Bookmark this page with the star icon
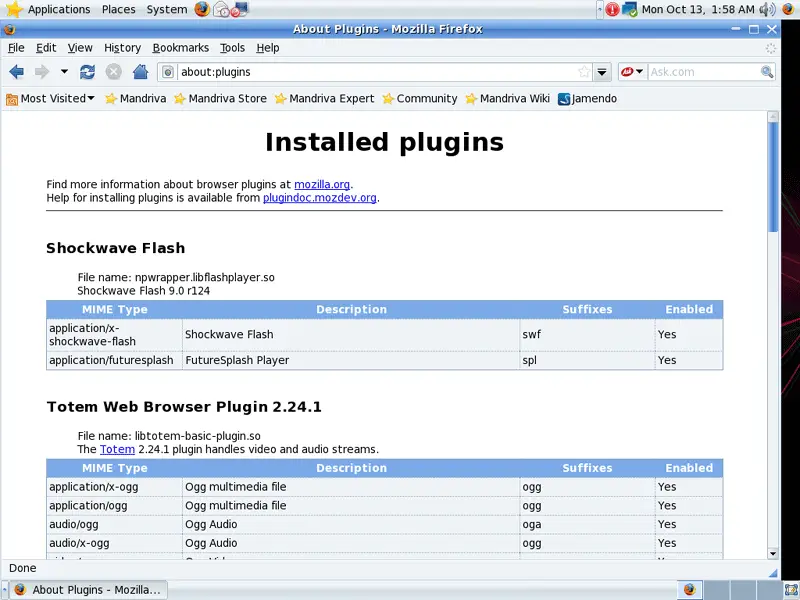Image resolution: width=800 pixels, height=600 pixels. (584, 72)
